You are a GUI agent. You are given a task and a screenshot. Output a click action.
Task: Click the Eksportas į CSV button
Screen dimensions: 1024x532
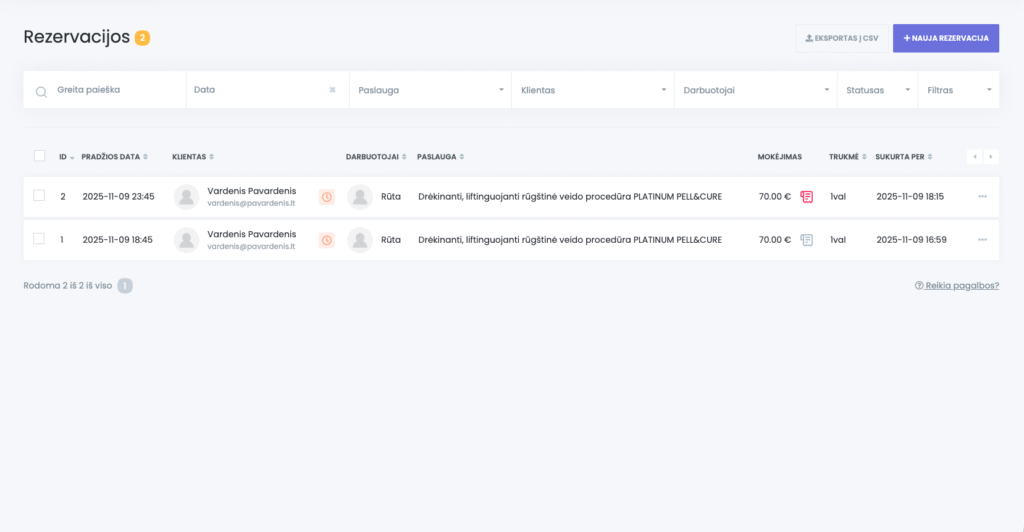pos(841,38)
